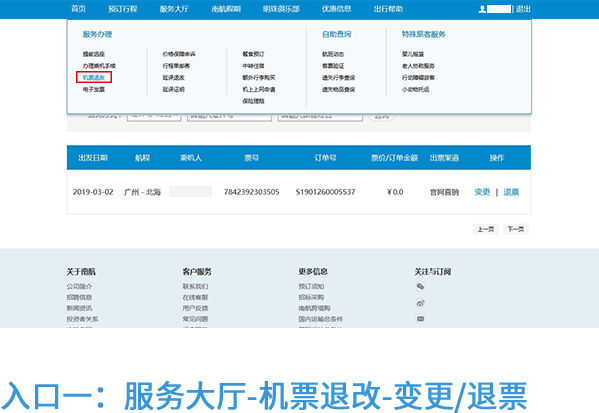Viewport: 599px width, 413px height.
Task: Choose 延误证明 from the service menu
Action: [173, 89]
